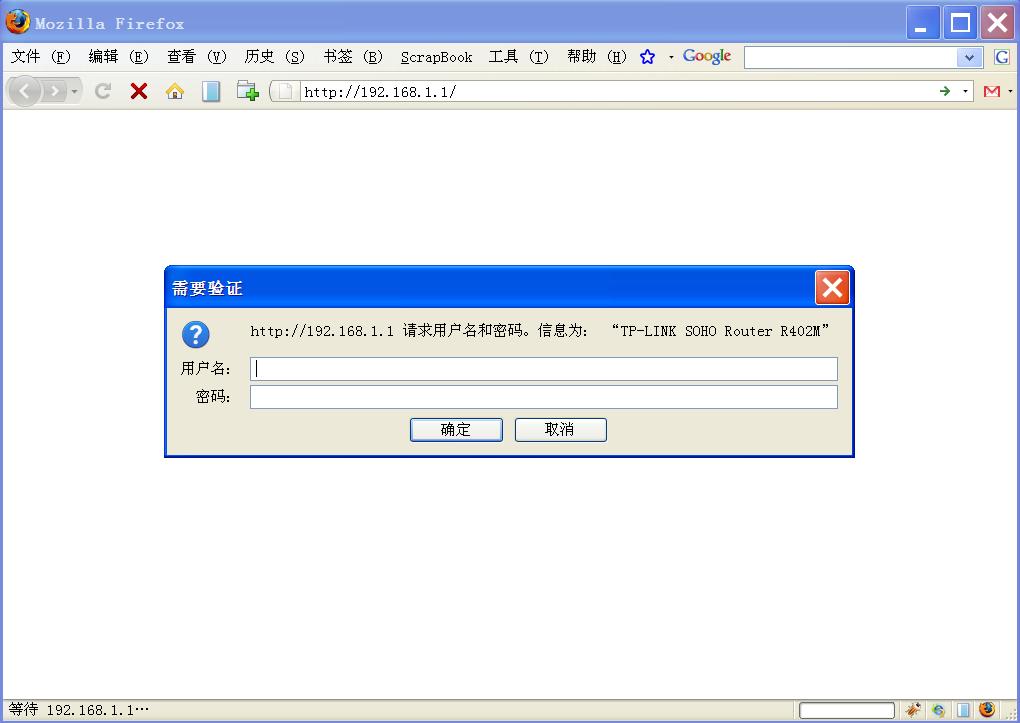Confirm login with the 确定 button

(456, 430)
